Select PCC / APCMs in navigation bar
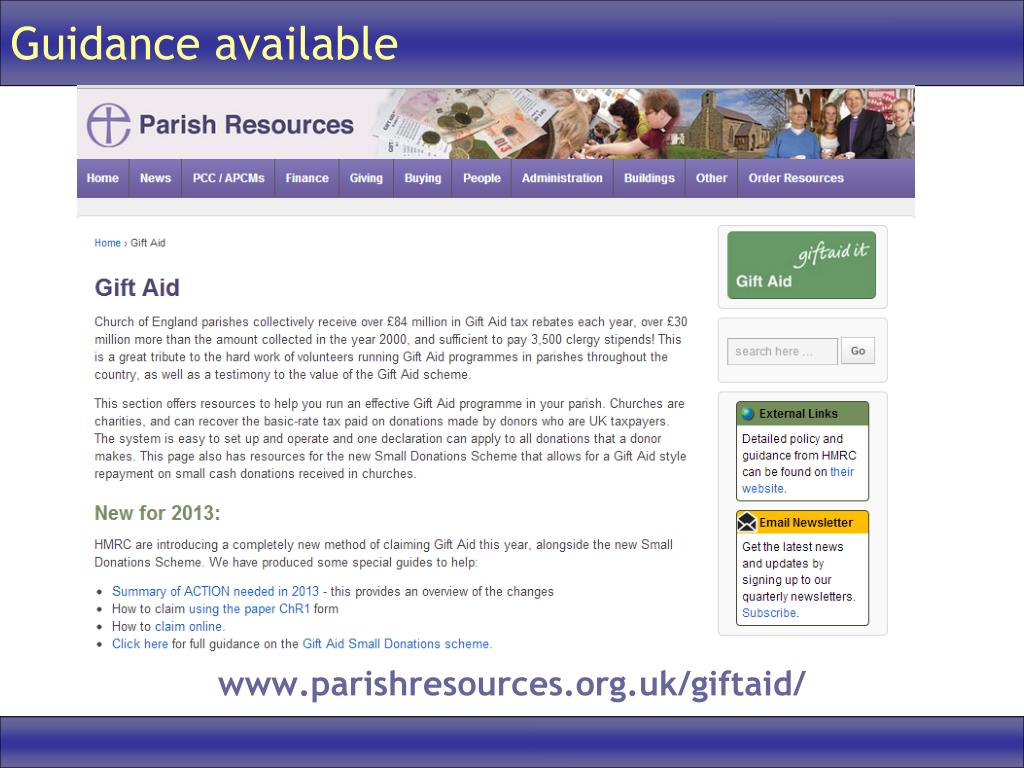Image resolution: width=1024 pixels, height=768 pixels. (x=229, y=178)
